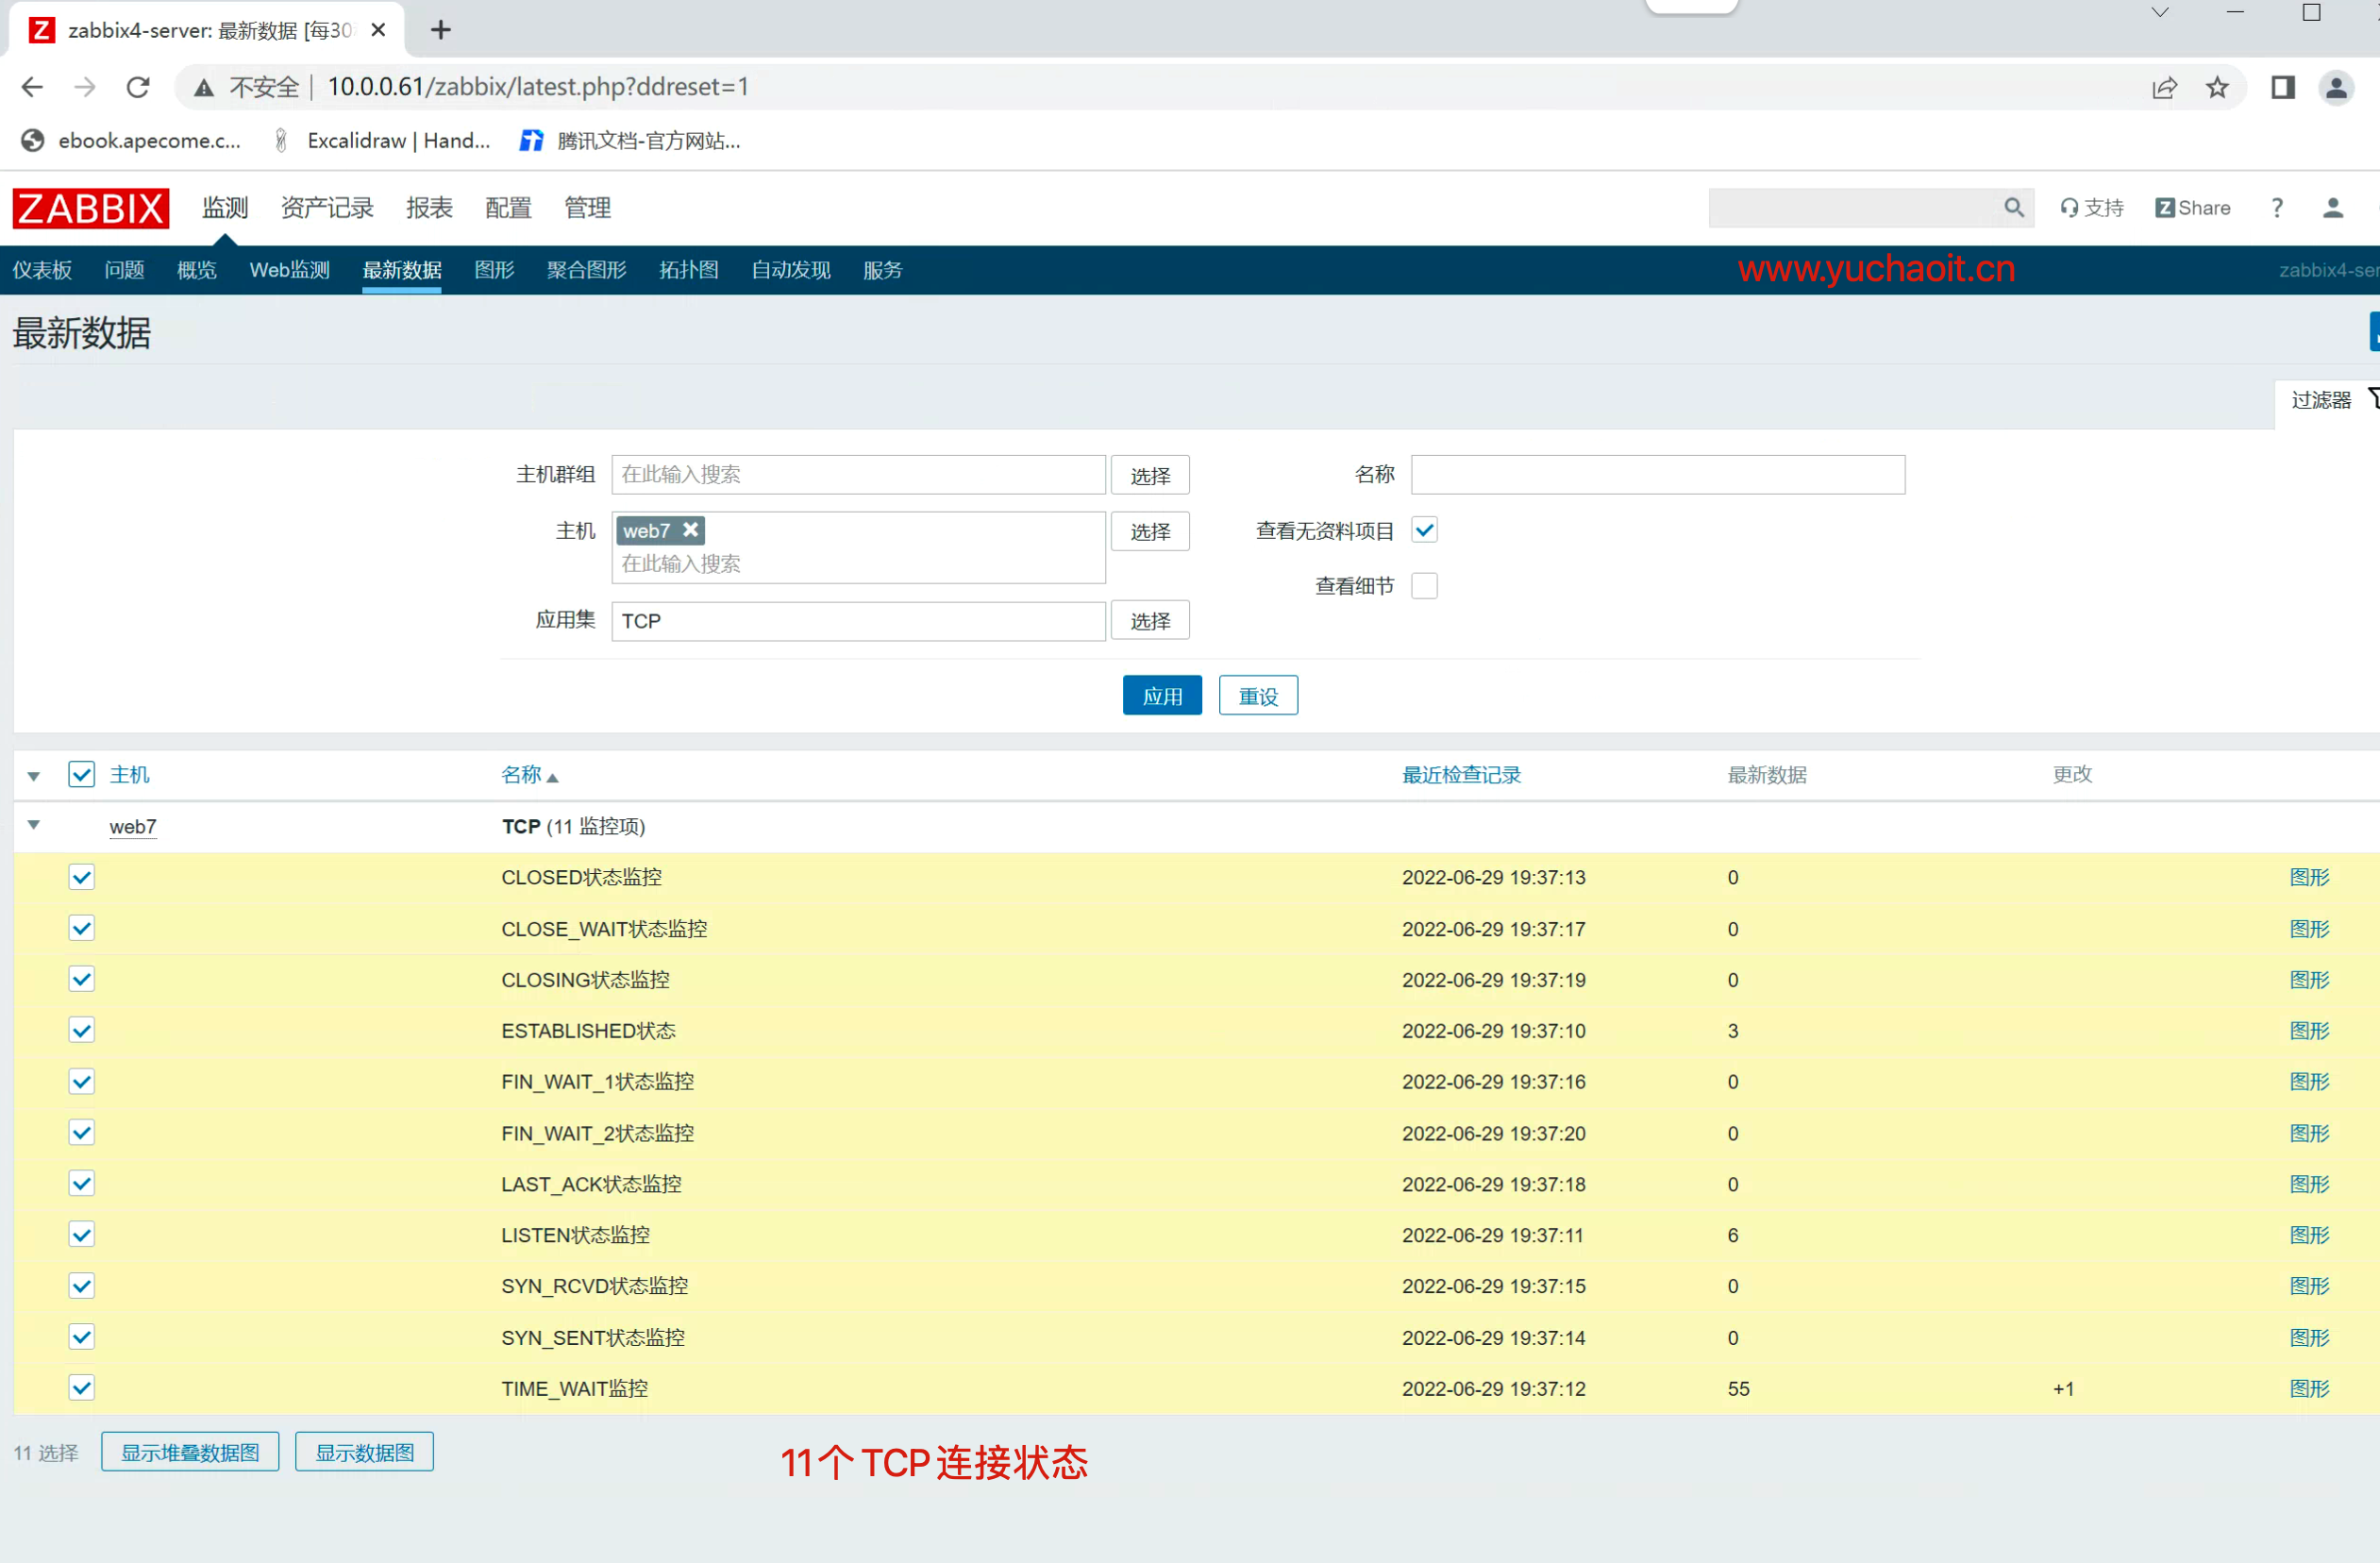This screenshot has height=1563, width=2380.
Task: Uncheck the TIME_WAIT监控 row checkbox
Action: pyautogui.click(x=82, y=1388)
